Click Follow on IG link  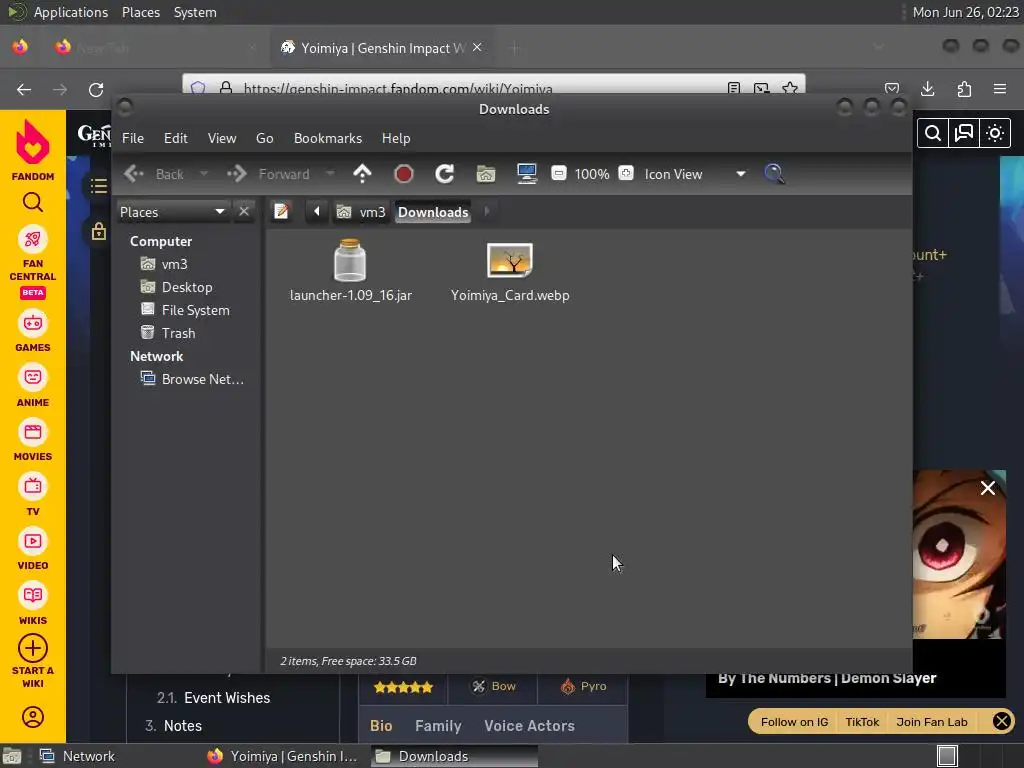point(794,722)
